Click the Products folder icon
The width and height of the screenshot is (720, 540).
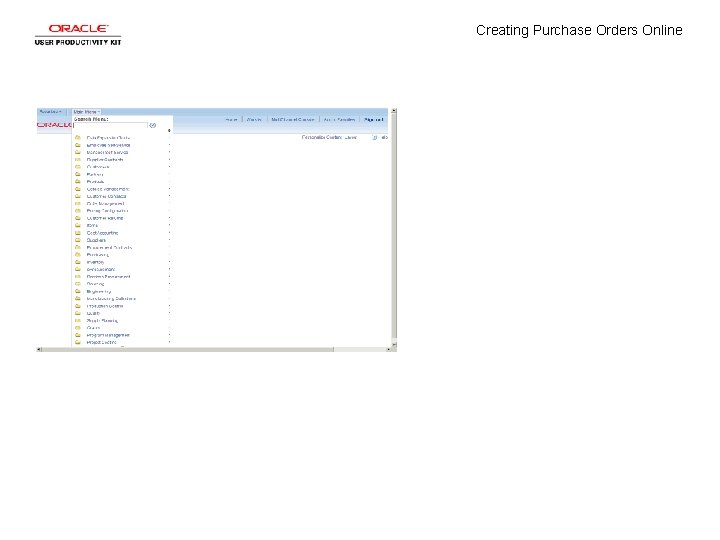tap(78, 181)
